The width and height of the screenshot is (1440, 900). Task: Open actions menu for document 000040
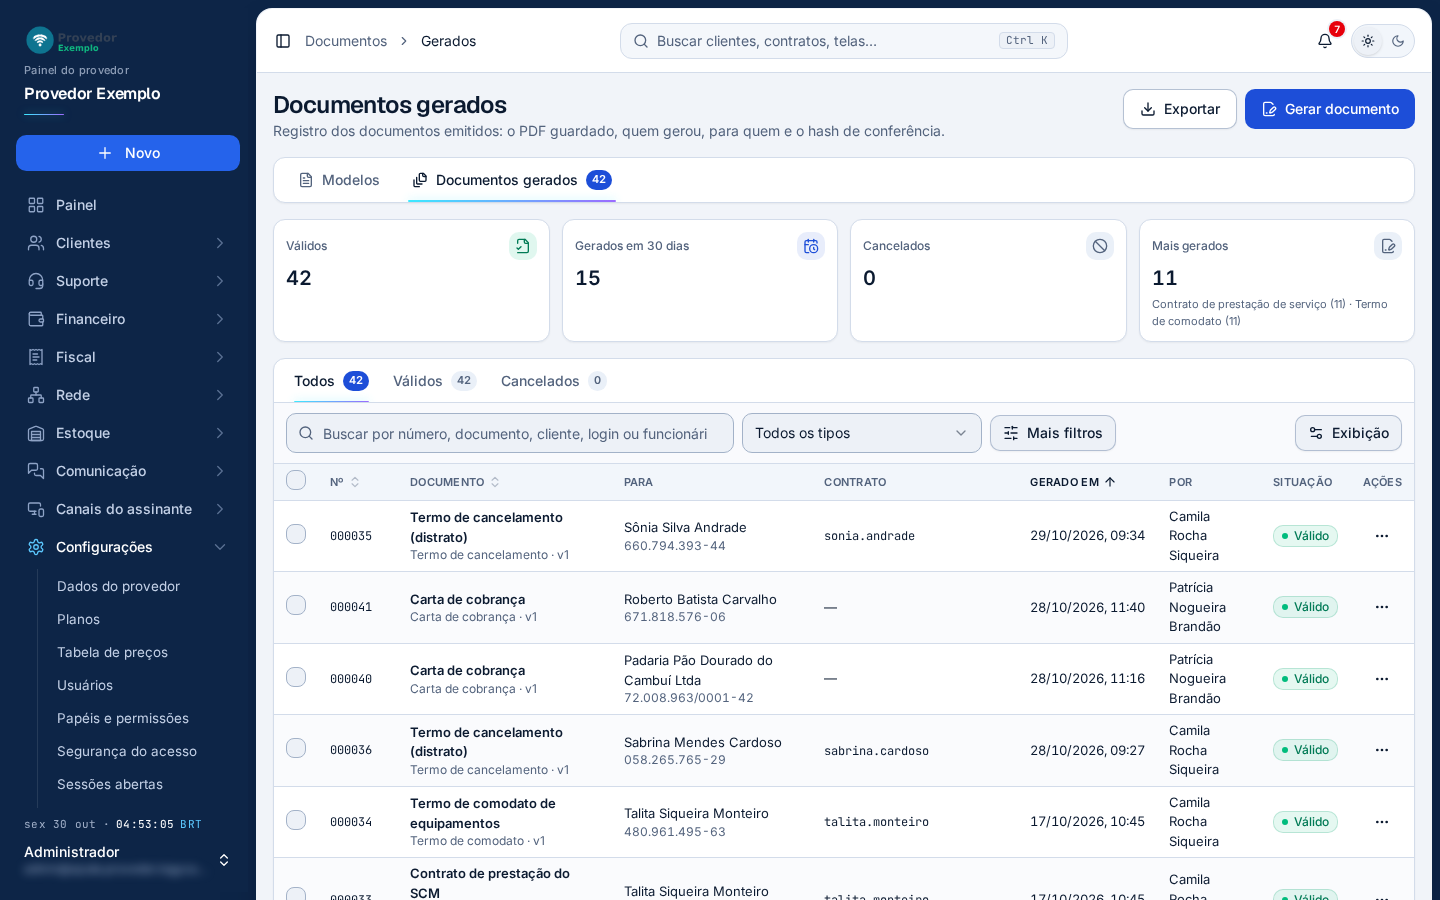[x=1382, y=679]
